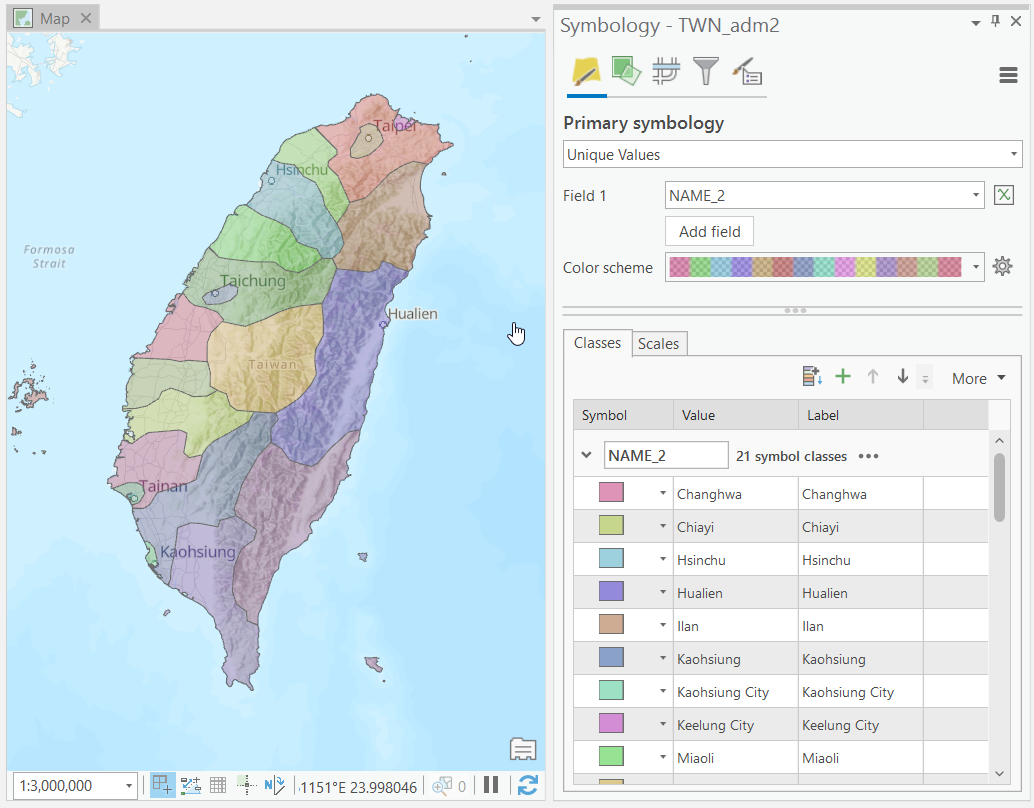Open the color scheme options gear
The height and width of the screenshot is (808, 1034).
click(1002, 266)
